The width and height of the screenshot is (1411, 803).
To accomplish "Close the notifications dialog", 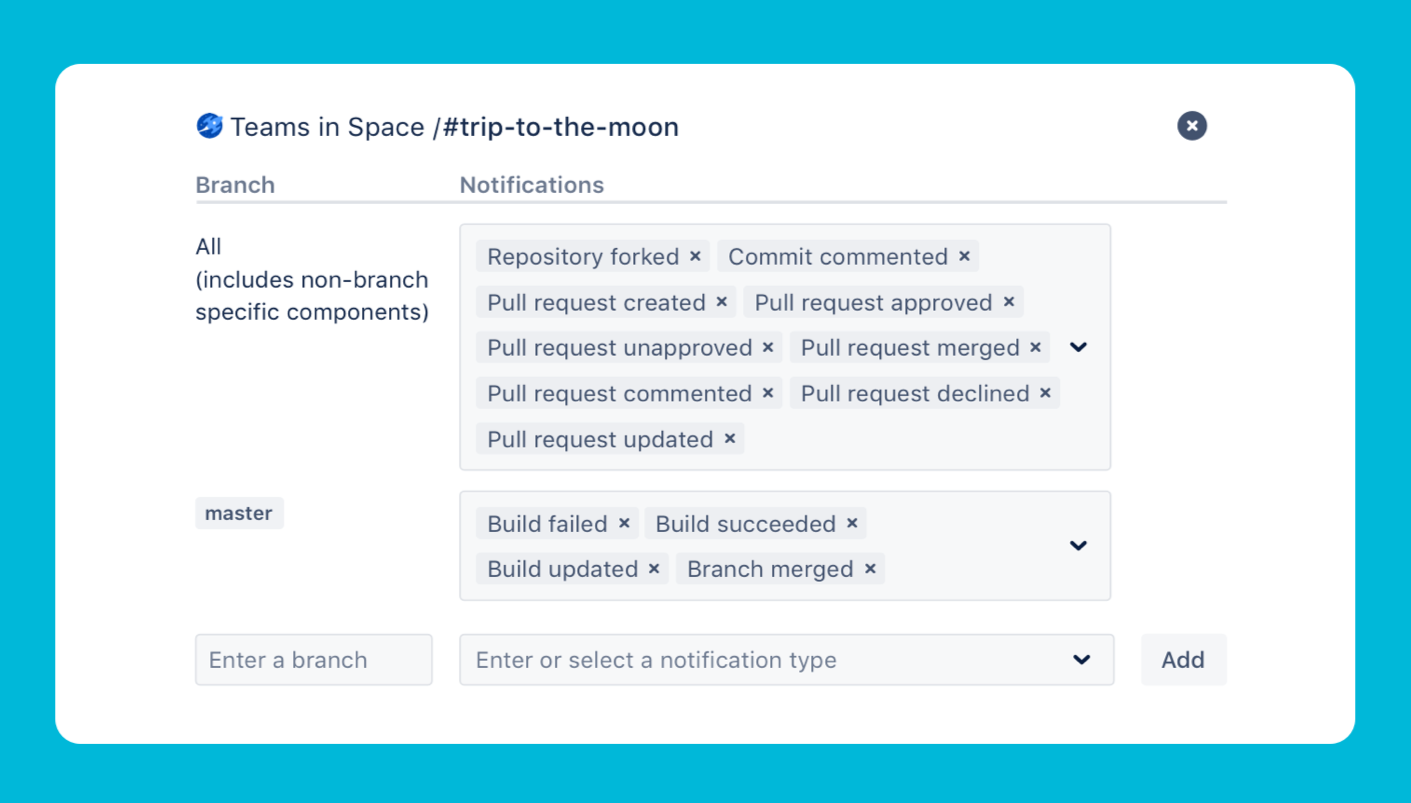I will click(x=1191, y=126).
